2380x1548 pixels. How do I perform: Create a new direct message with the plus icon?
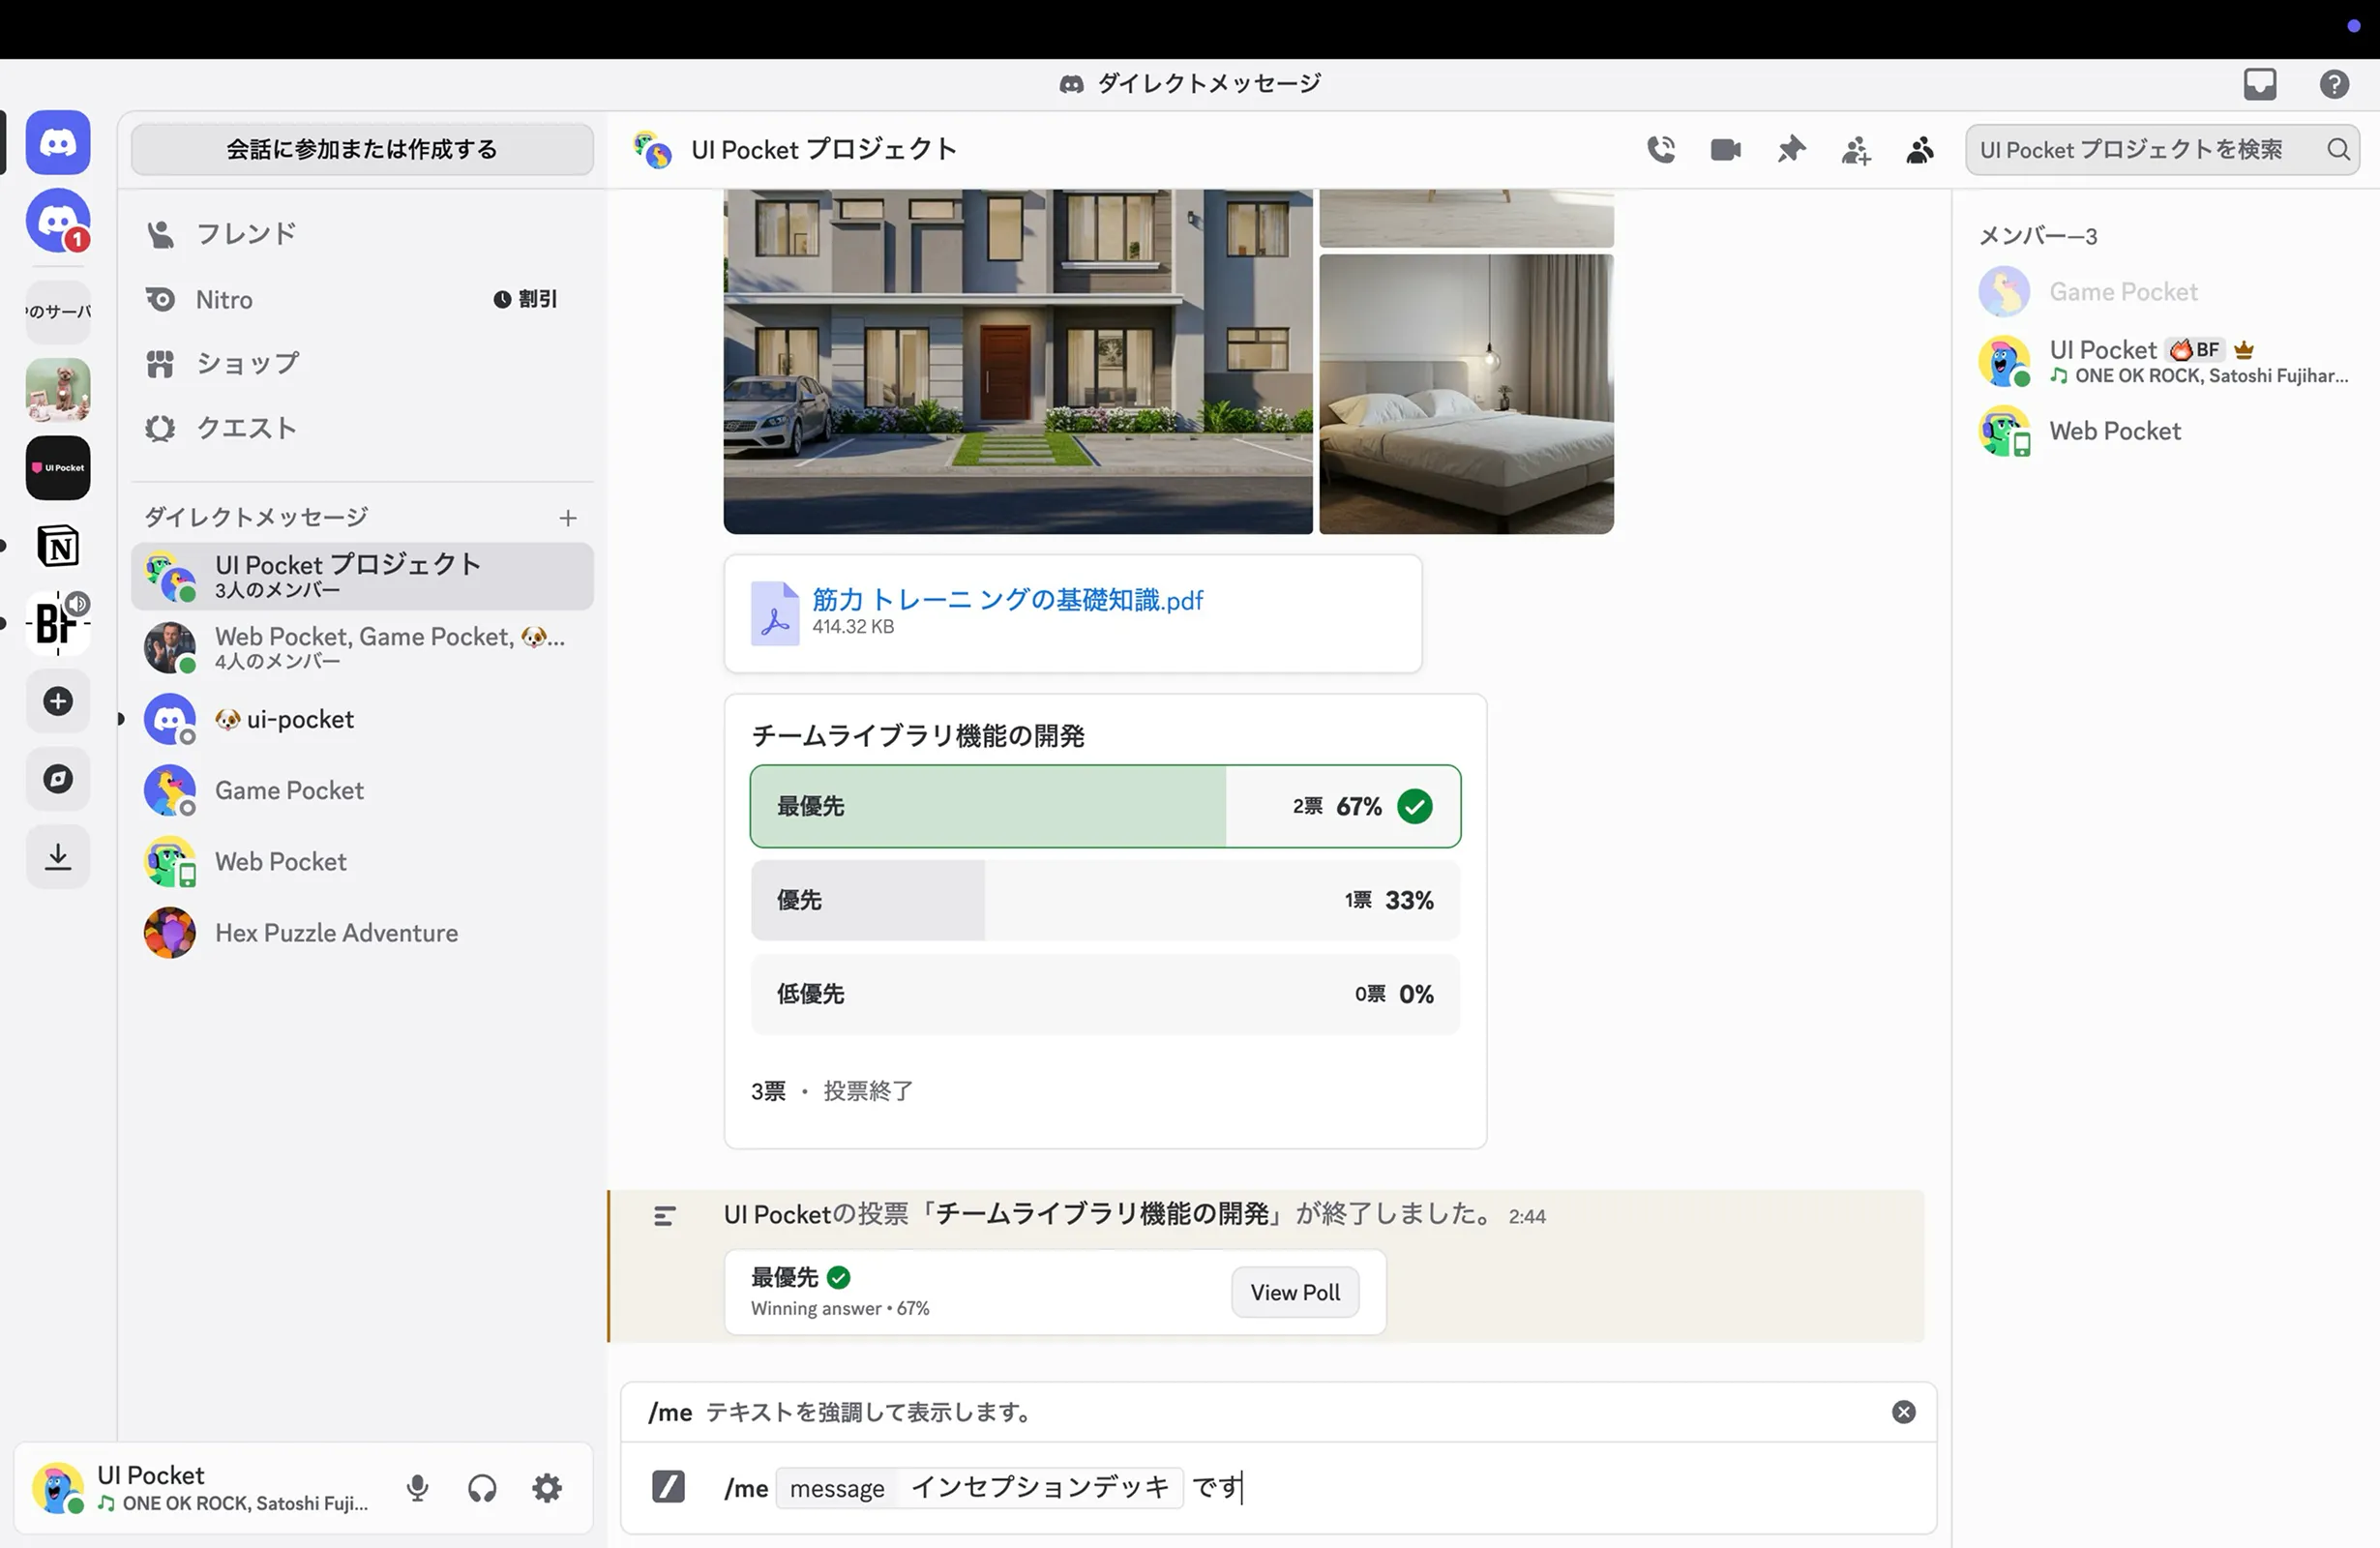568,517
